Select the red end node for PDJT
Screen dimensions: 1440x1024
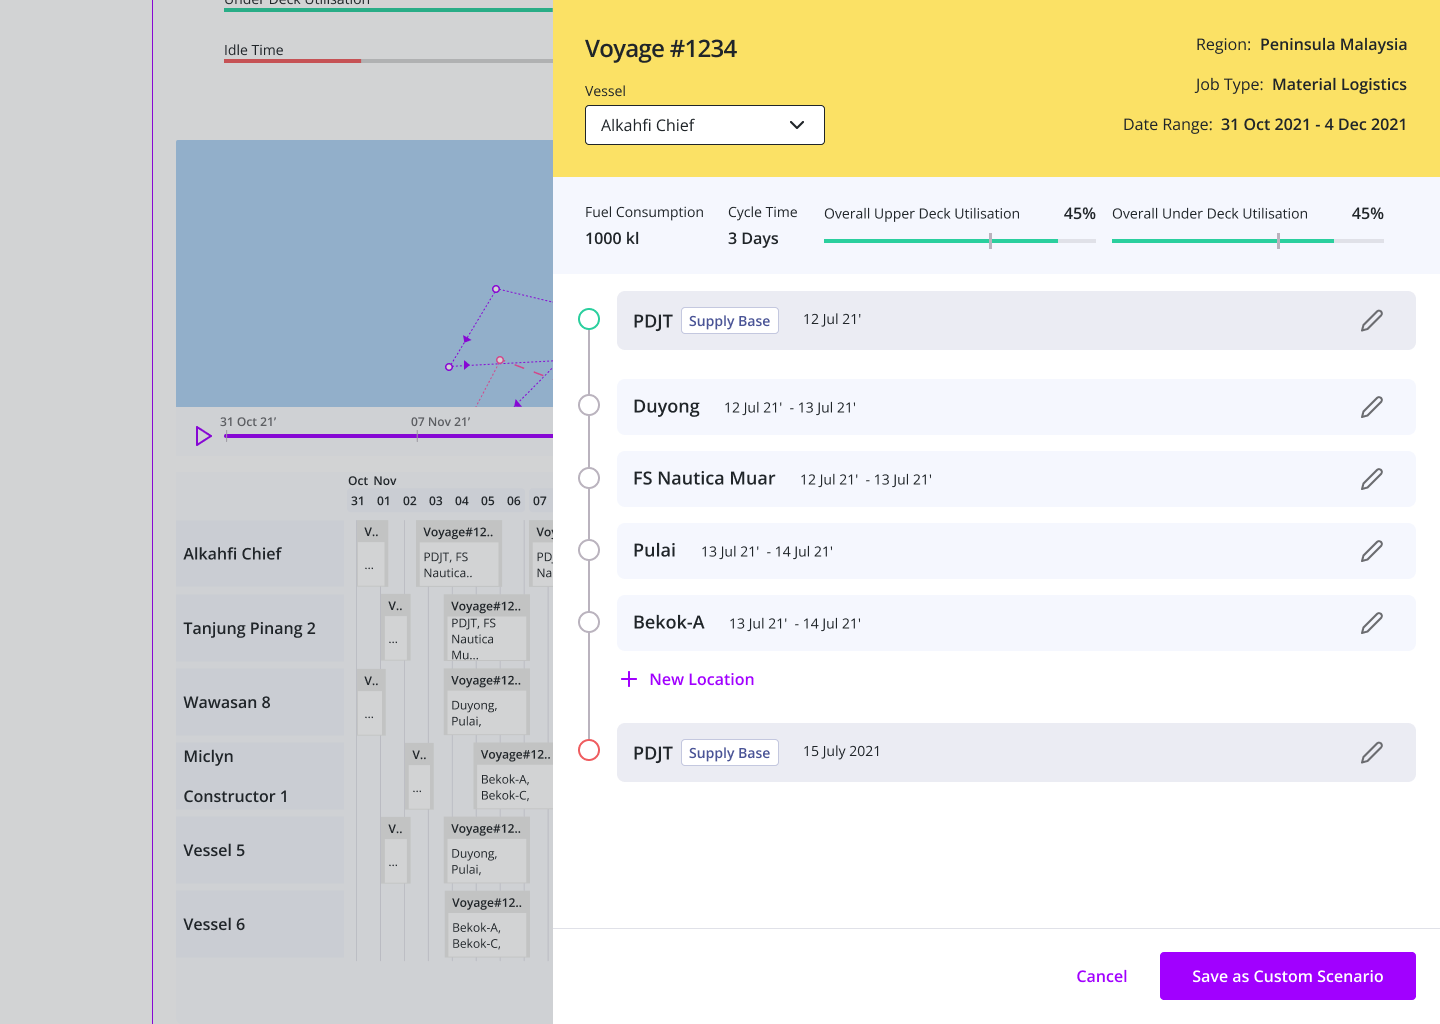point(589,750)
